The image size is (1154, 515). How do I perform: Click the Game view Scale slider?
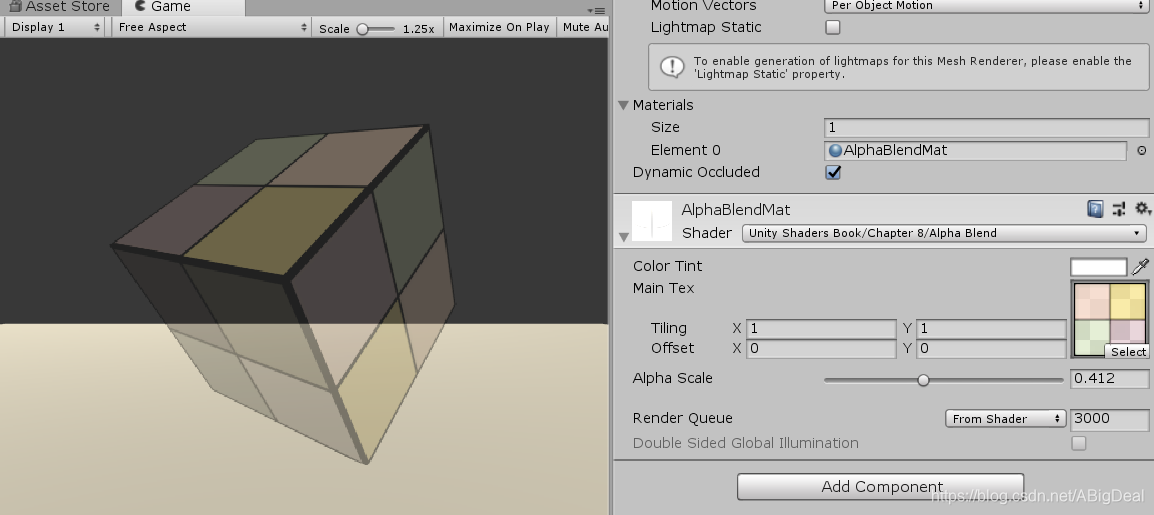377,29
